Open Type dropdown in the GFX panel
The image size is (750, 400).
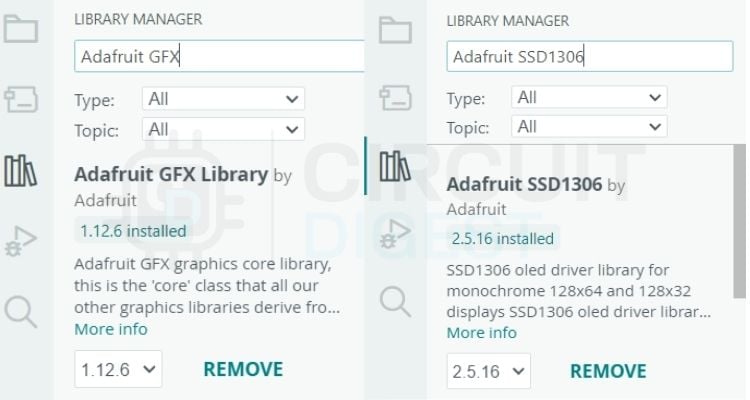[223, 99]
